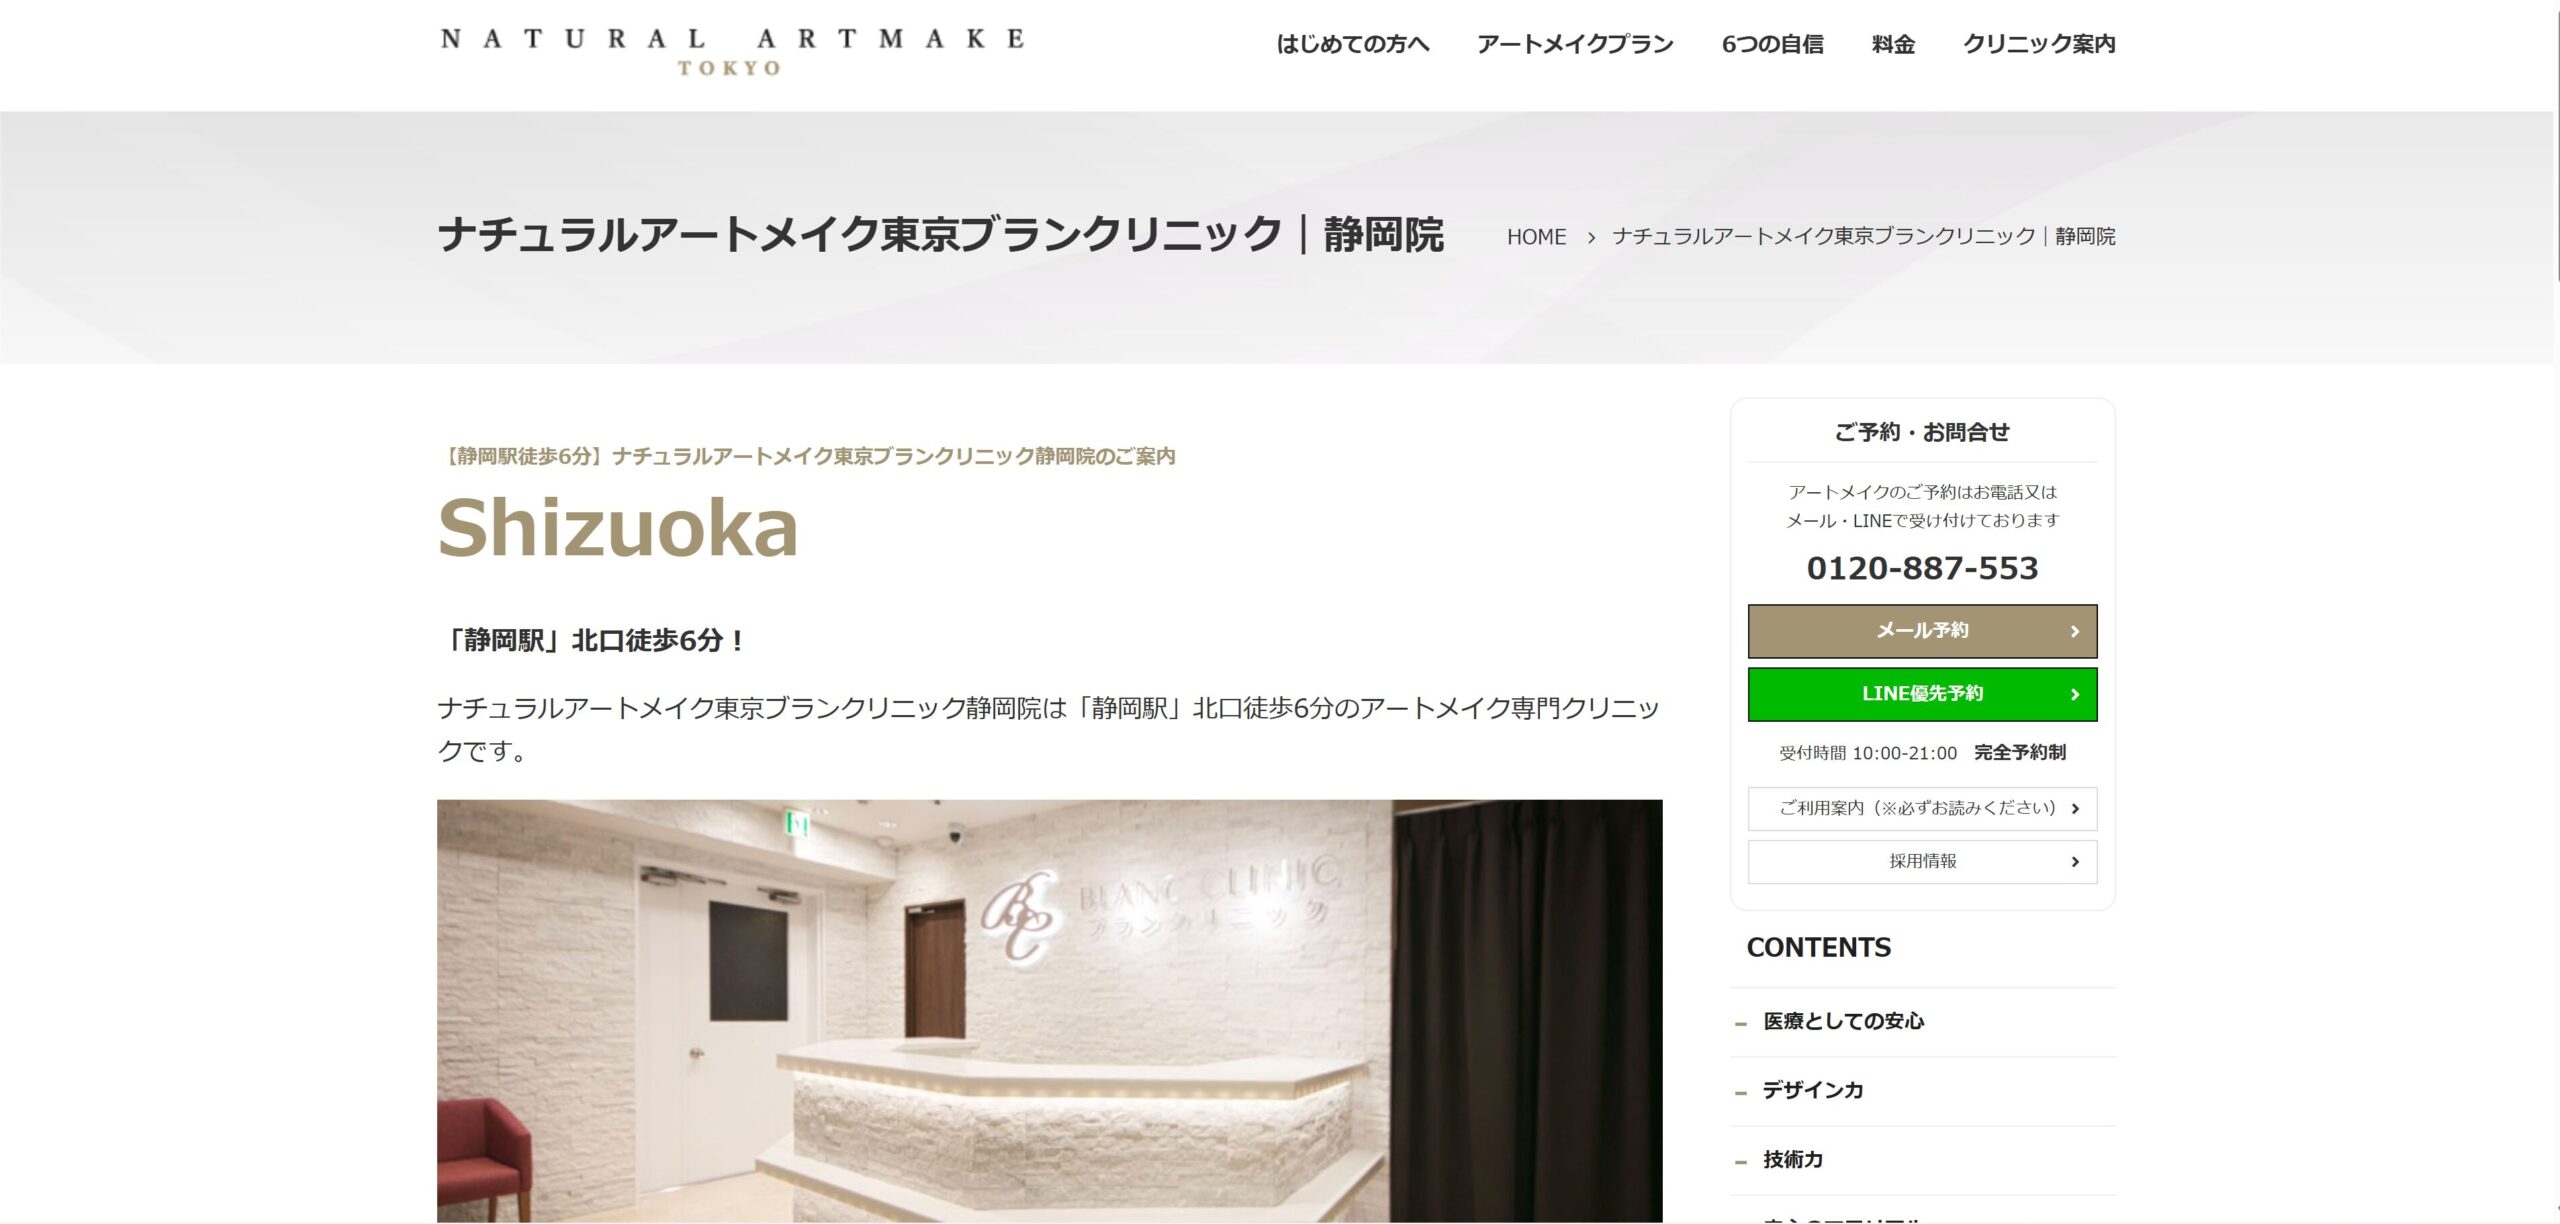
Task: Click the HOME breadcrumb link
Action: pyautogui.click(x=1536, y=237)
